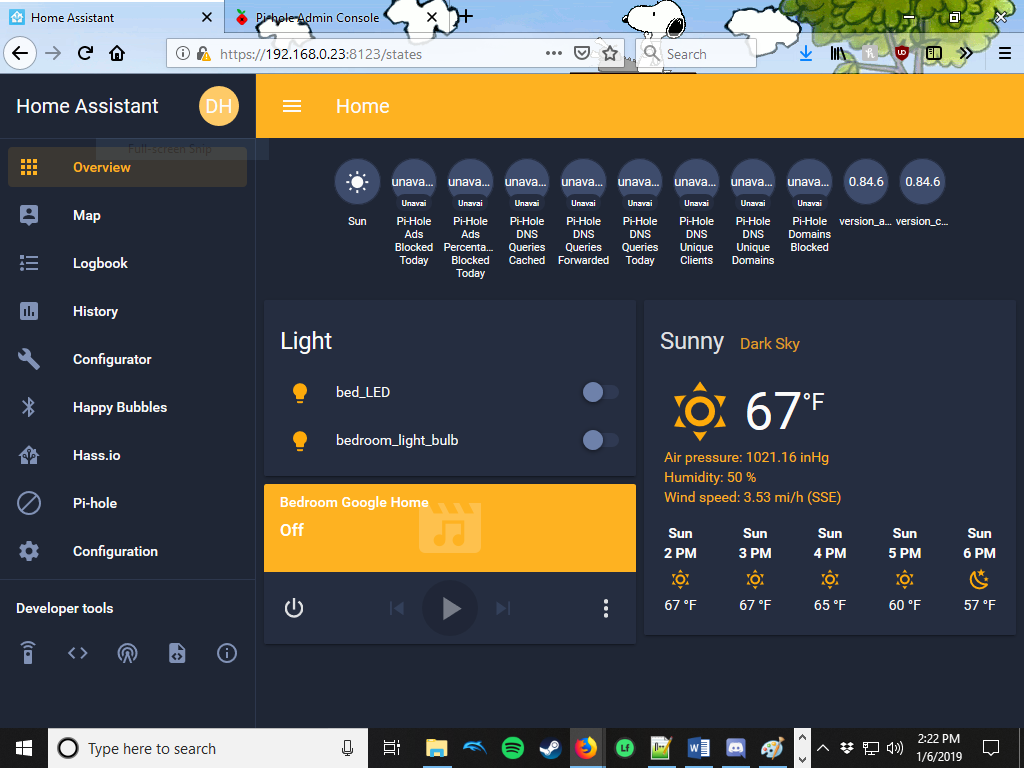Image resolution: width=1024 pixels, height=768 pixels.
Task: Turn on the bed_LED light
Action: (x=600, y=392)
